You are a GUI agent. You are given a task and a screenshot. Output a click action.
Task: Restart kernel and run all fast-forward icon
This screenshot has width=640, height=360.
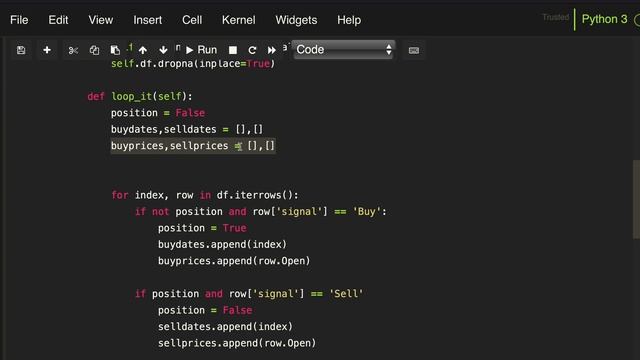(271, 50)
